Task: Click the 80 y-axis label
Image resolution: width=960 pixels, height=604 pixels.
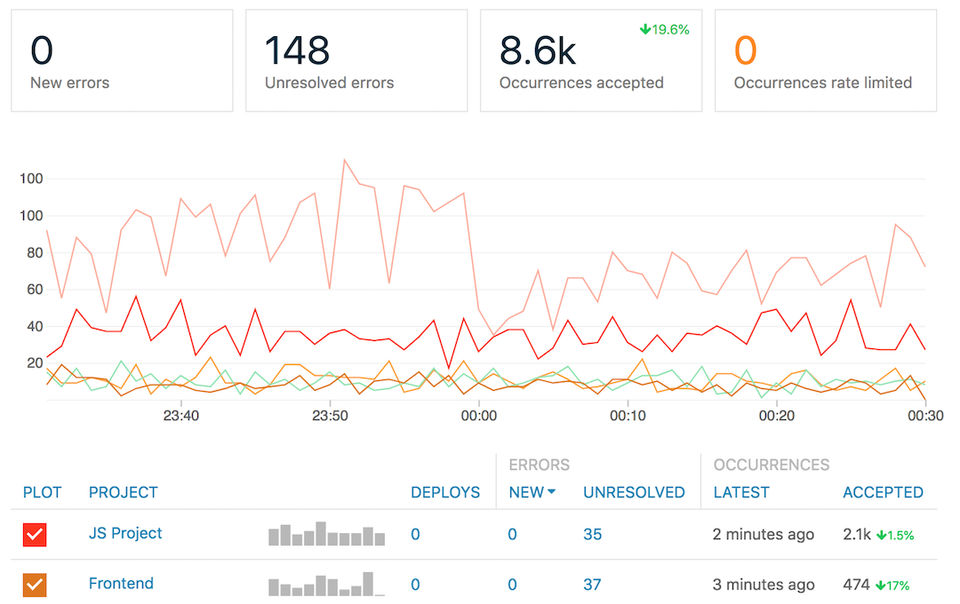Action: [35, 253]
